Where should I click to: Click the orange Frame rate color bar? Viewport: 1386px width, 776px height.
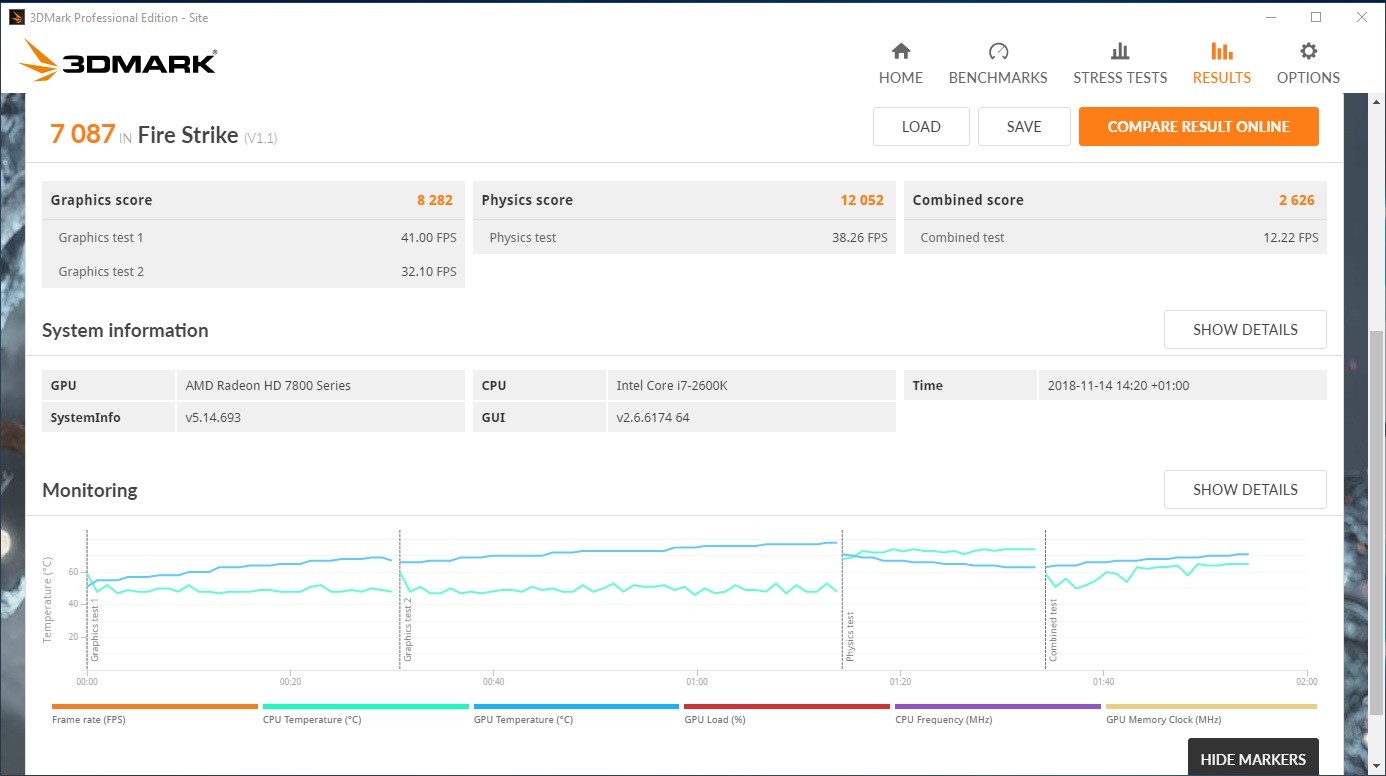tap(155, 707)
